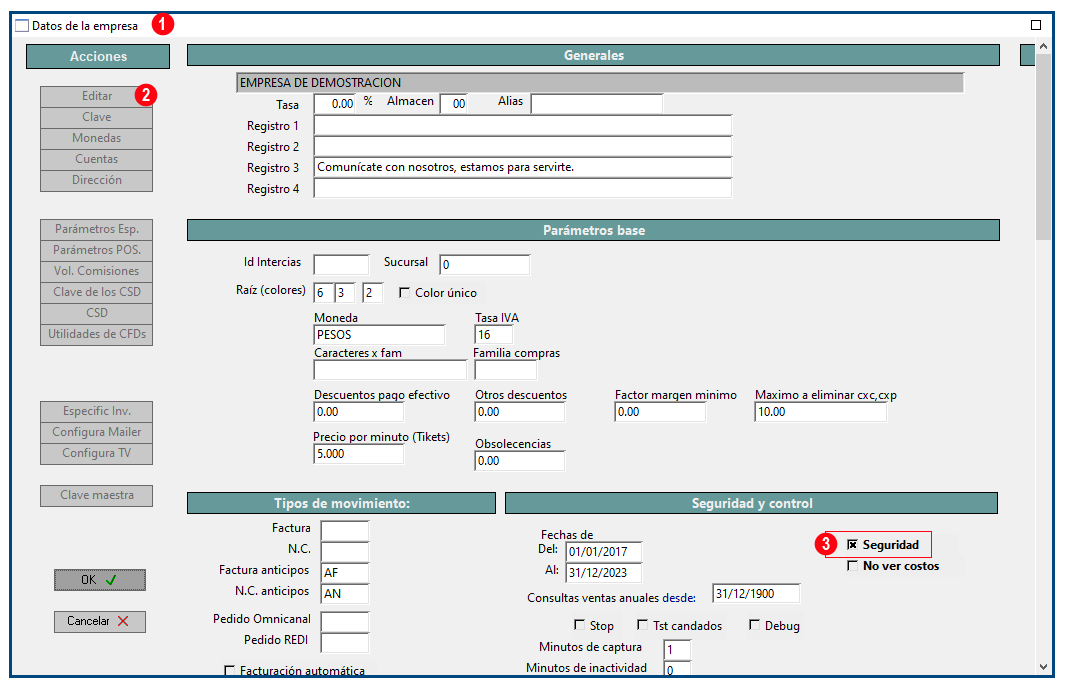Click N.C. anticipos field with AN
Screen dimensions: 1065x687
pyautogui.click(x=345, y=594)
